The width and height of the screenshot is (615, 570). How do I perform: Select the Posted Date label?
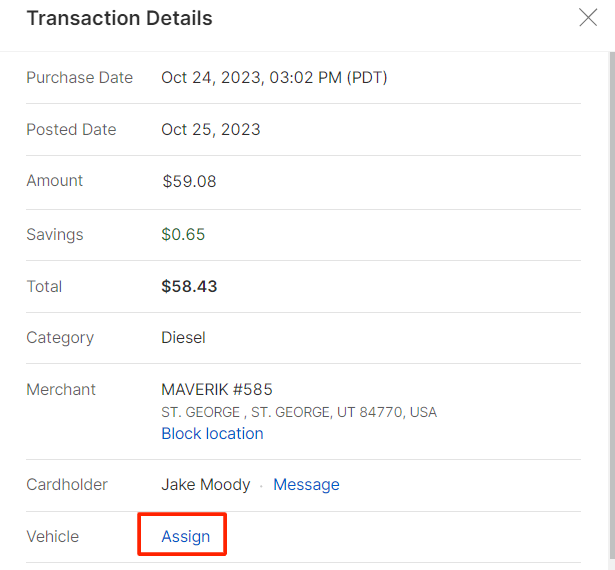point(71,130)
